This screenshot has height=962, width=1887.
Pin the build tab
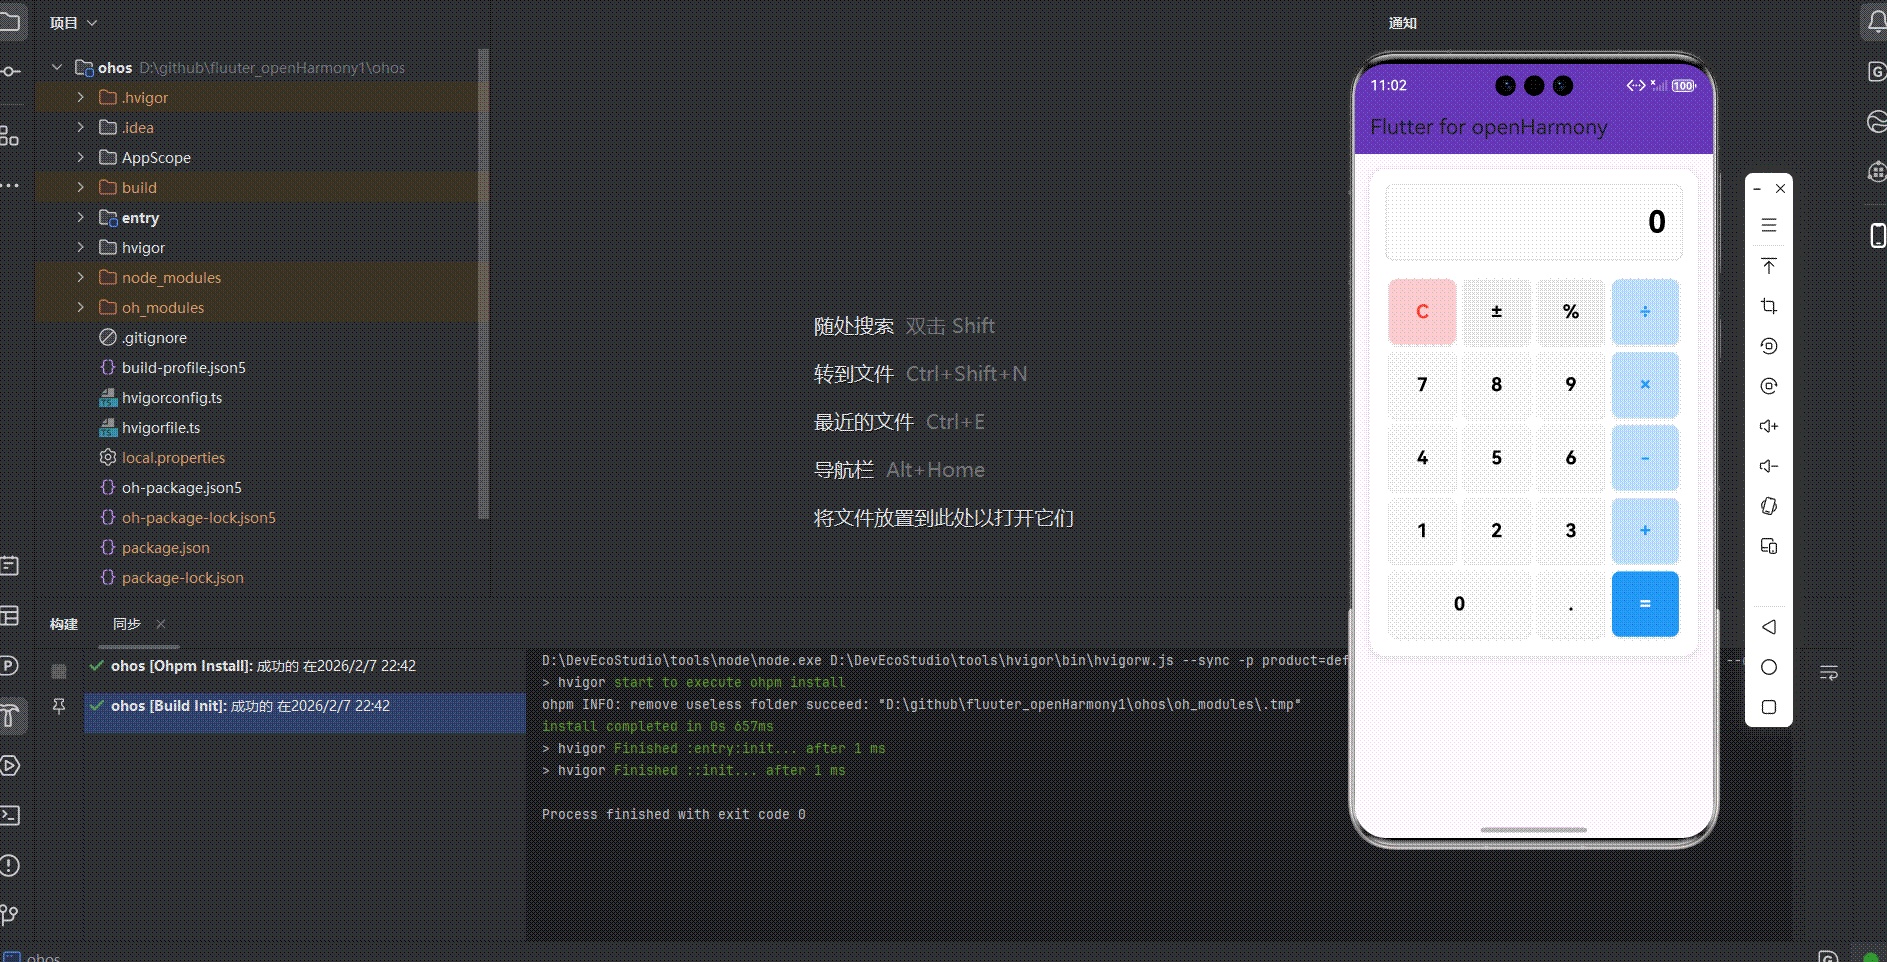(59, 707)
